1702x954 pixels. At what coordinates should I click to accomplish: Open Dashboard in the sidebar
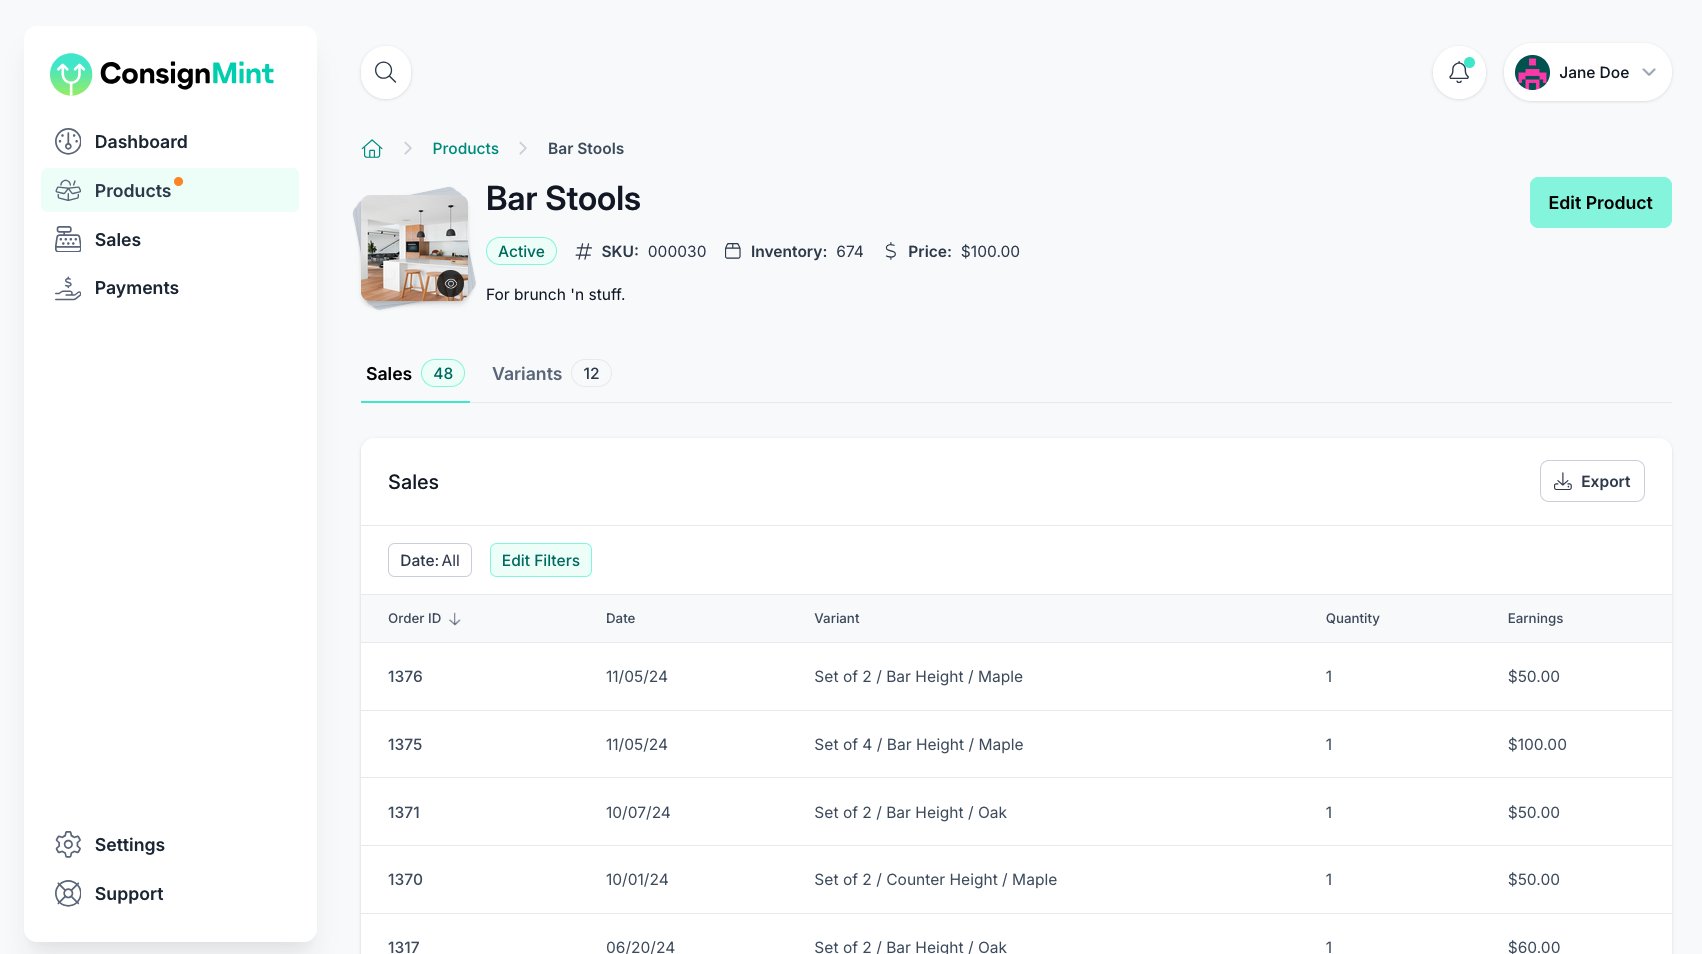(x=170, y=142)
